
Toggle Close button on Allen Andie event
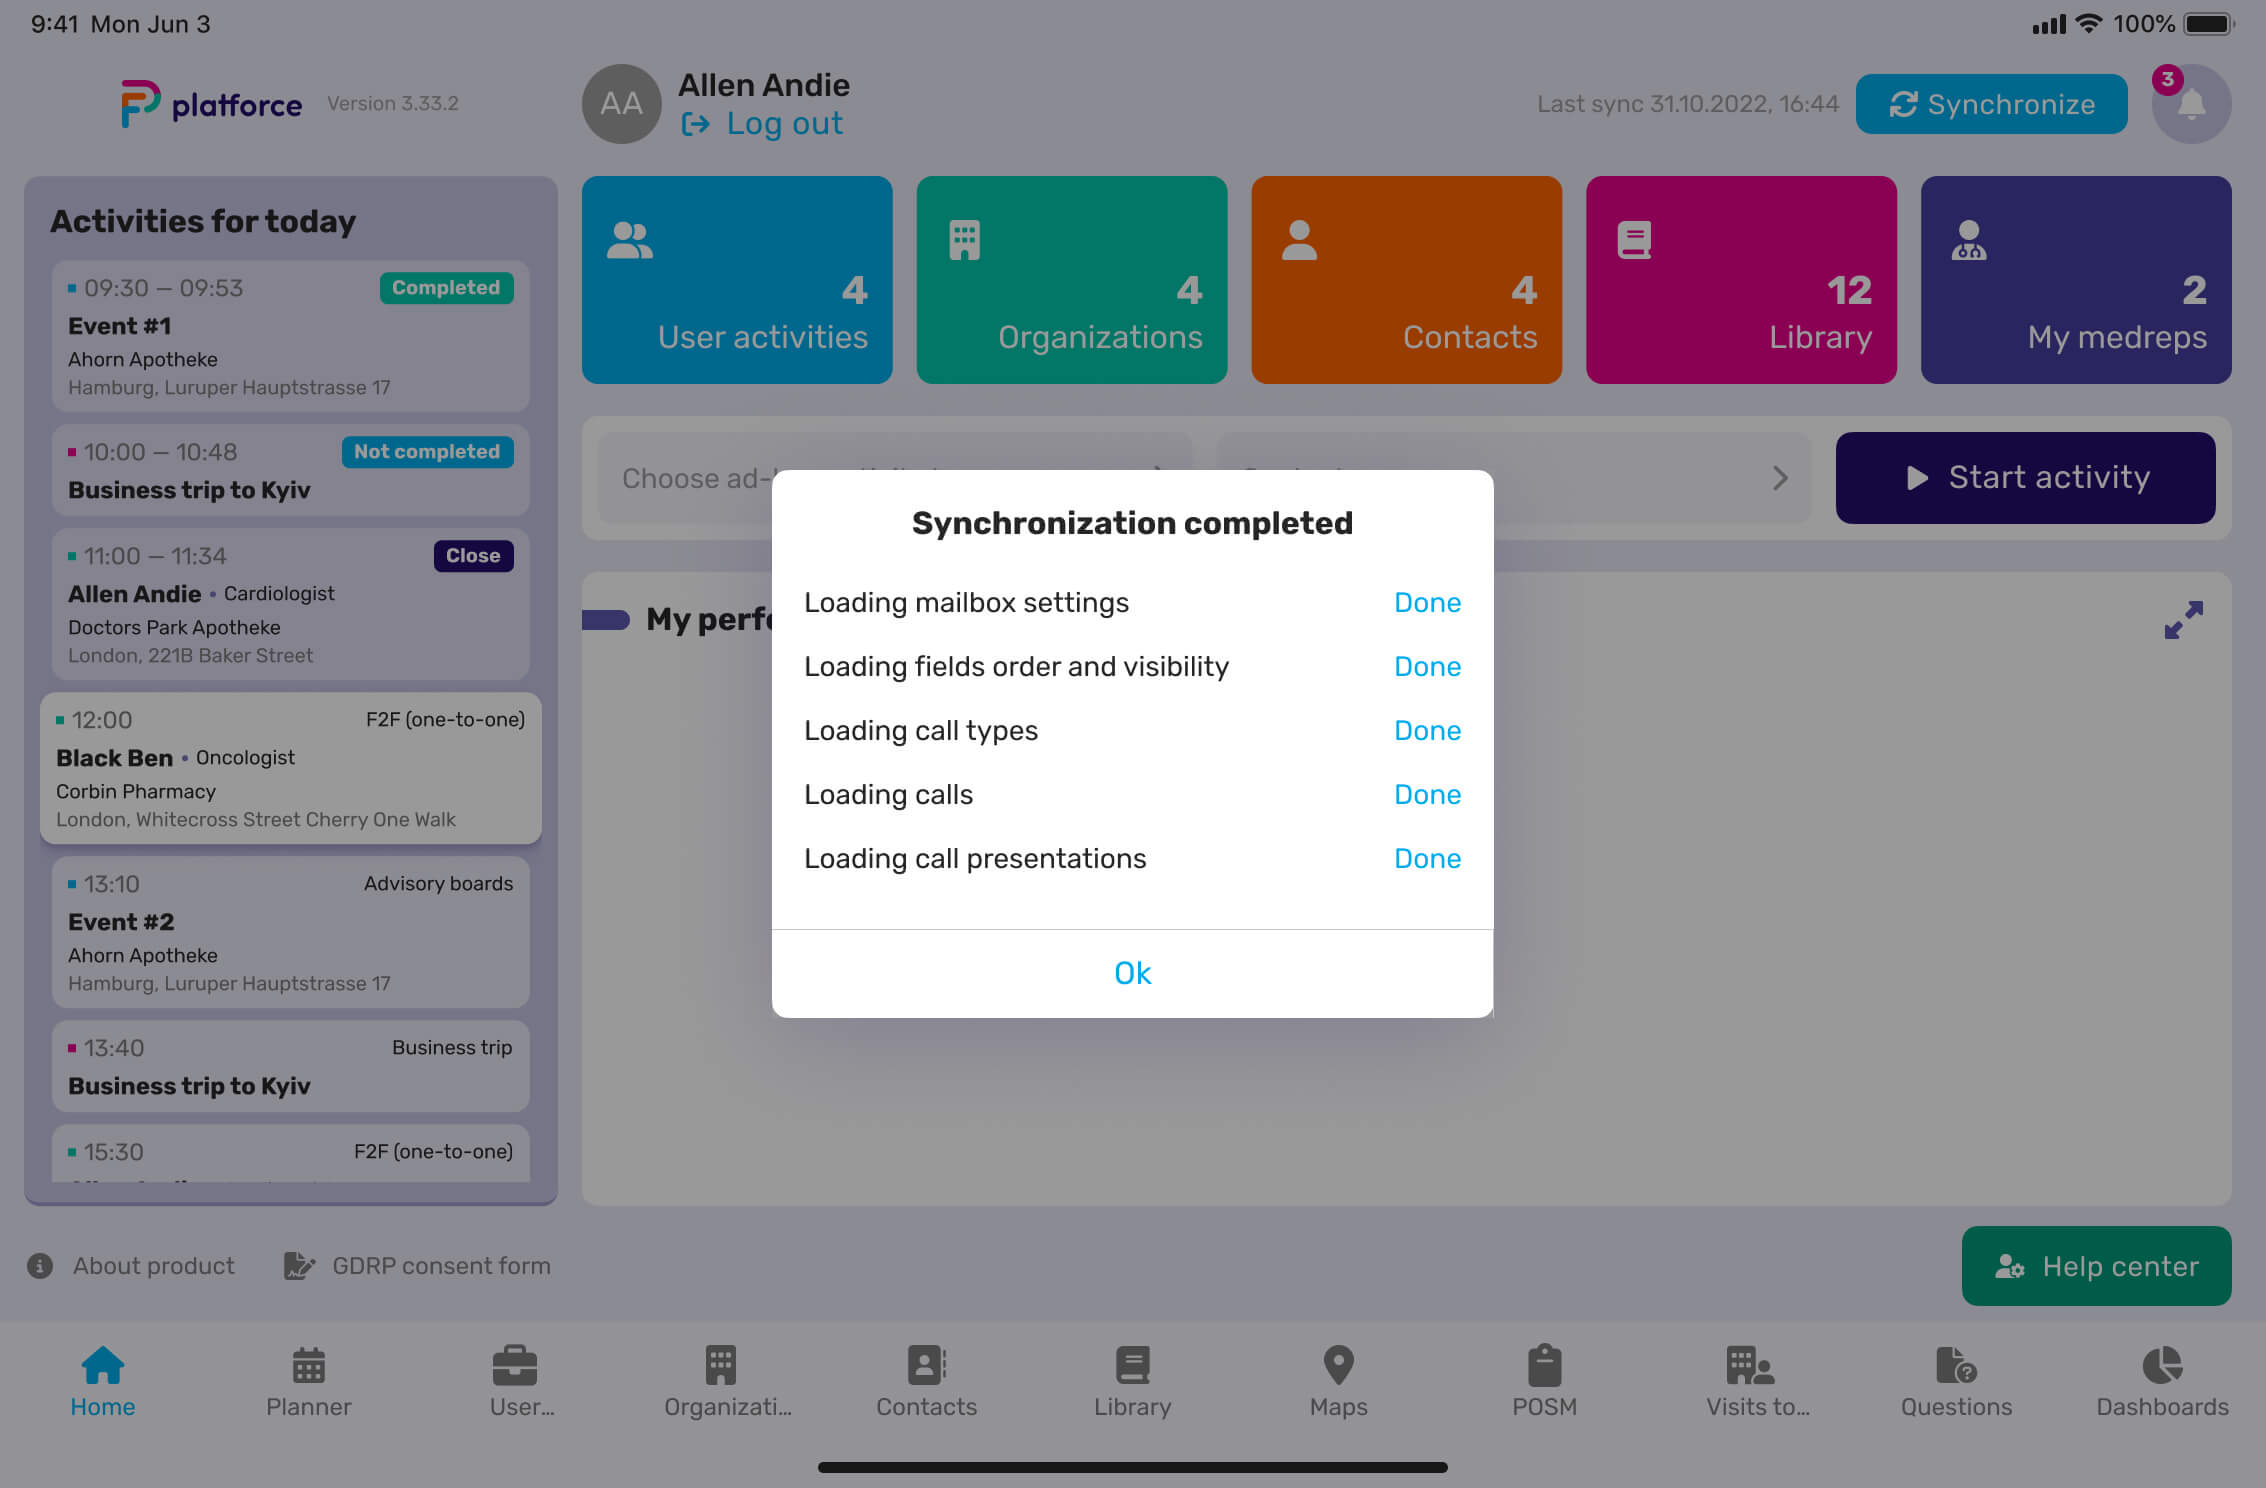[x=471, y=555]
